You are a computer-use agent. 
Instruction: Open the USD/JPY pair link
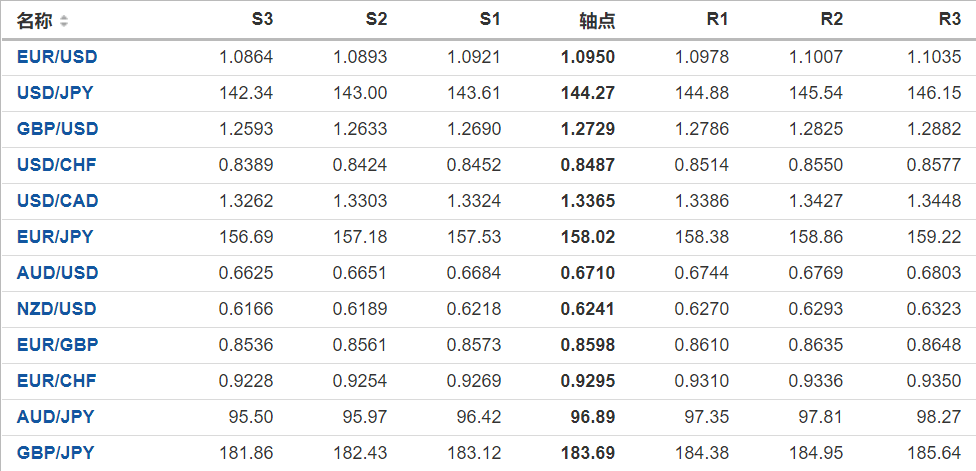tap(56, 93)
